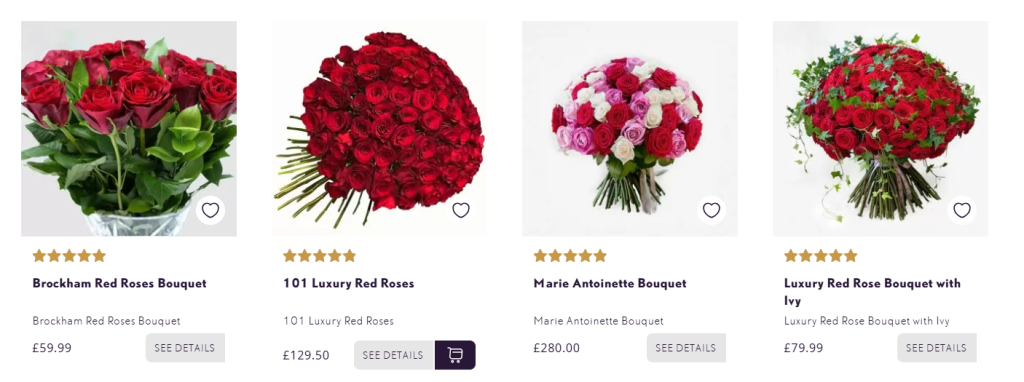Click star rating for 101 Luxury Red Roses

[x=319, y=255]
